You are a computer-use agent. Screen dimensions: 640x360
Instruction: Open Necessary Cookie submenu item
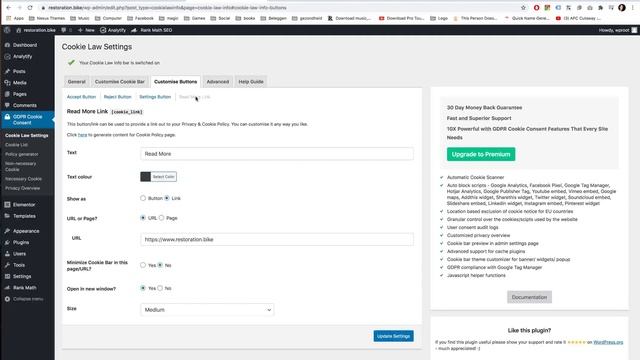click(23, 179)
